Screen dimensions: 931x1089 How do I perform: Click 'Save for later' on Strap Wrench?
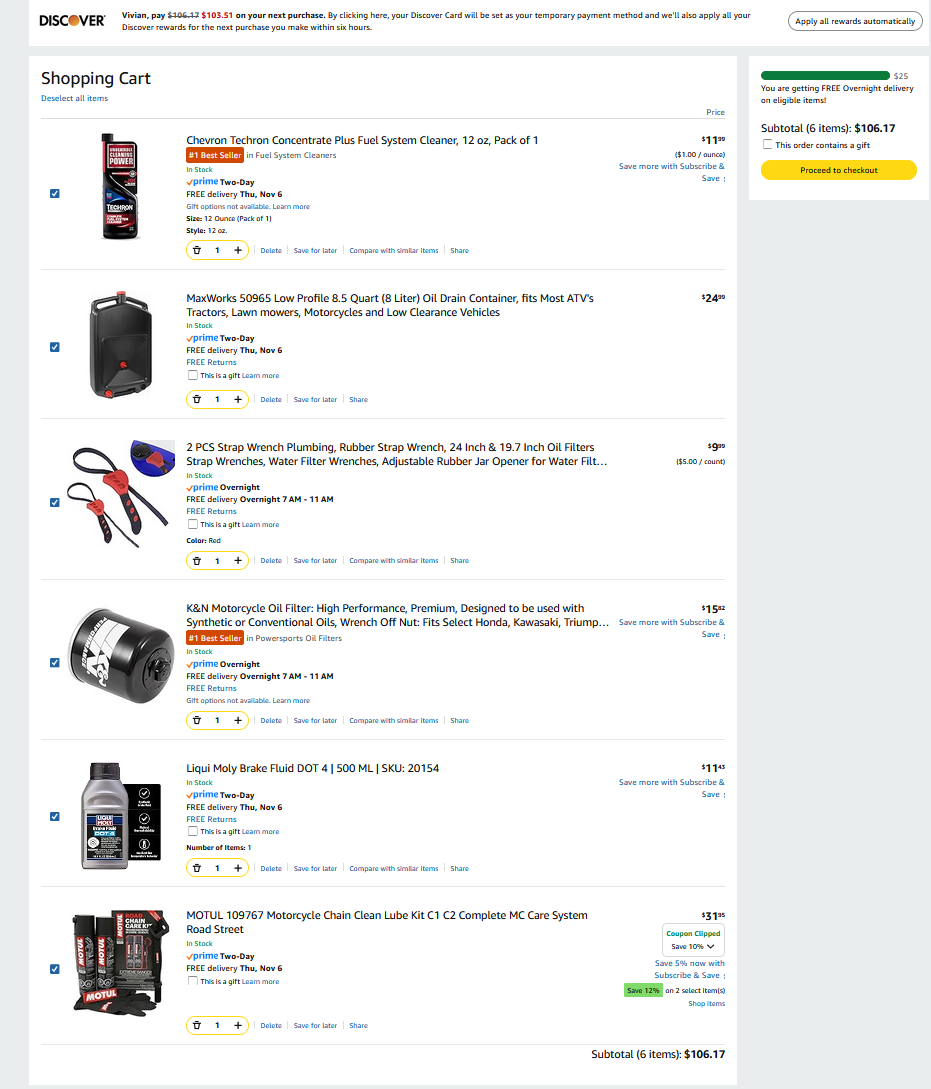pos(315,561)
